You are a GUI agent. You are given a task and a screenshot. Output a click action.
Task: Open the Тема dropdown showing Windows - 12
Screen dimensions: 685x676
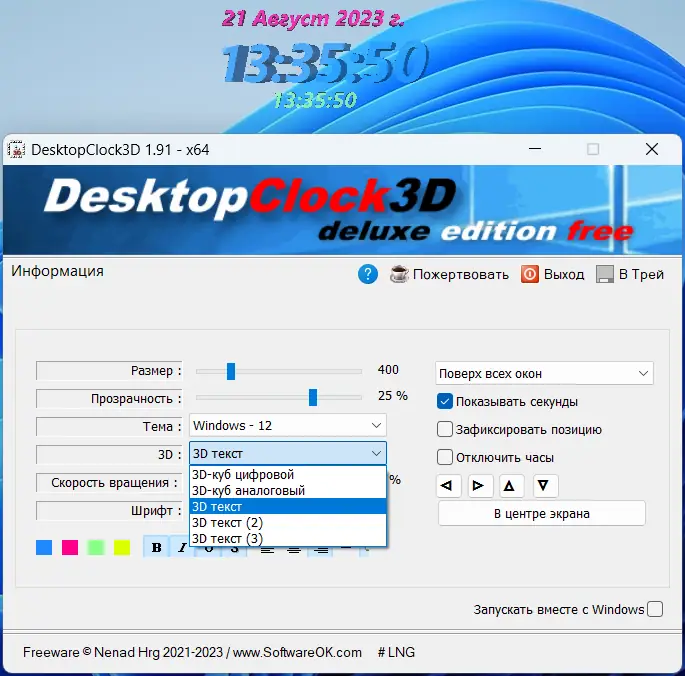coord(288,425)
